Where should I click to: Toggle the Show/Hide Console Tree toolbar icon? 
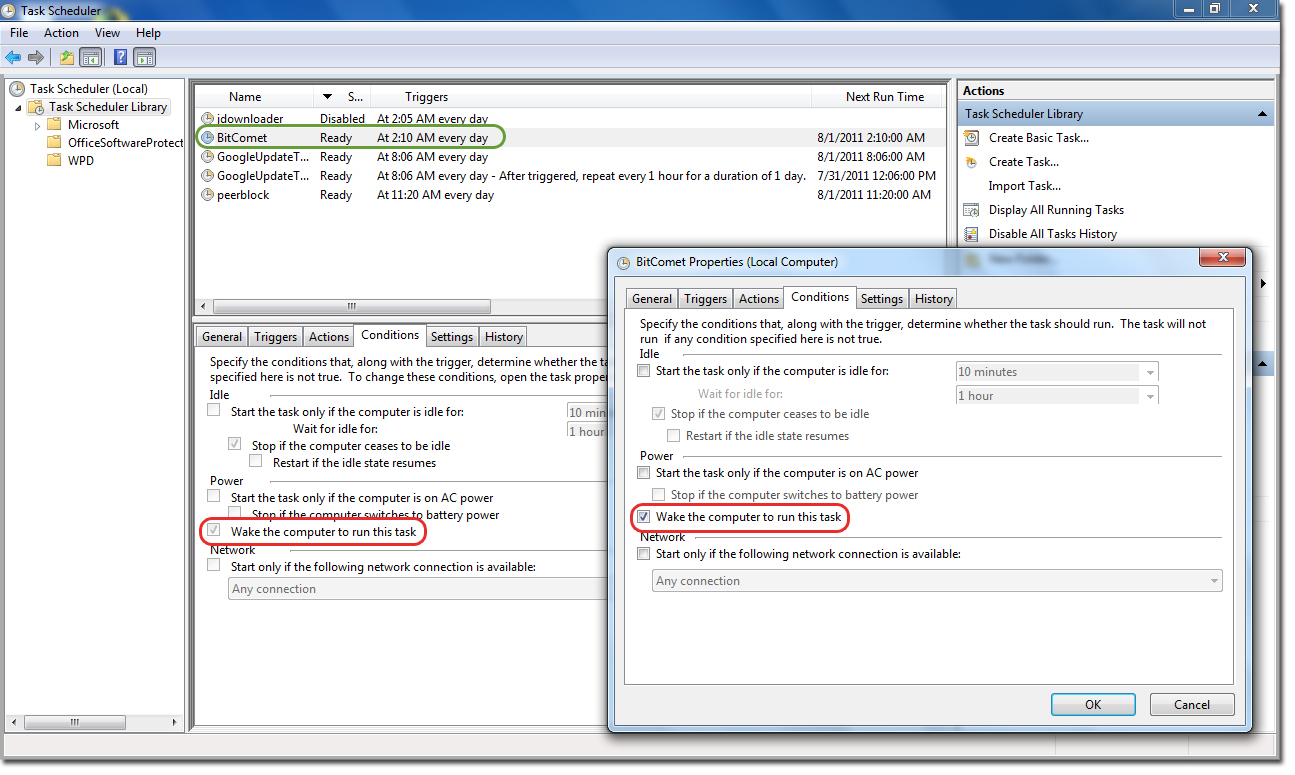coord(90,57)
